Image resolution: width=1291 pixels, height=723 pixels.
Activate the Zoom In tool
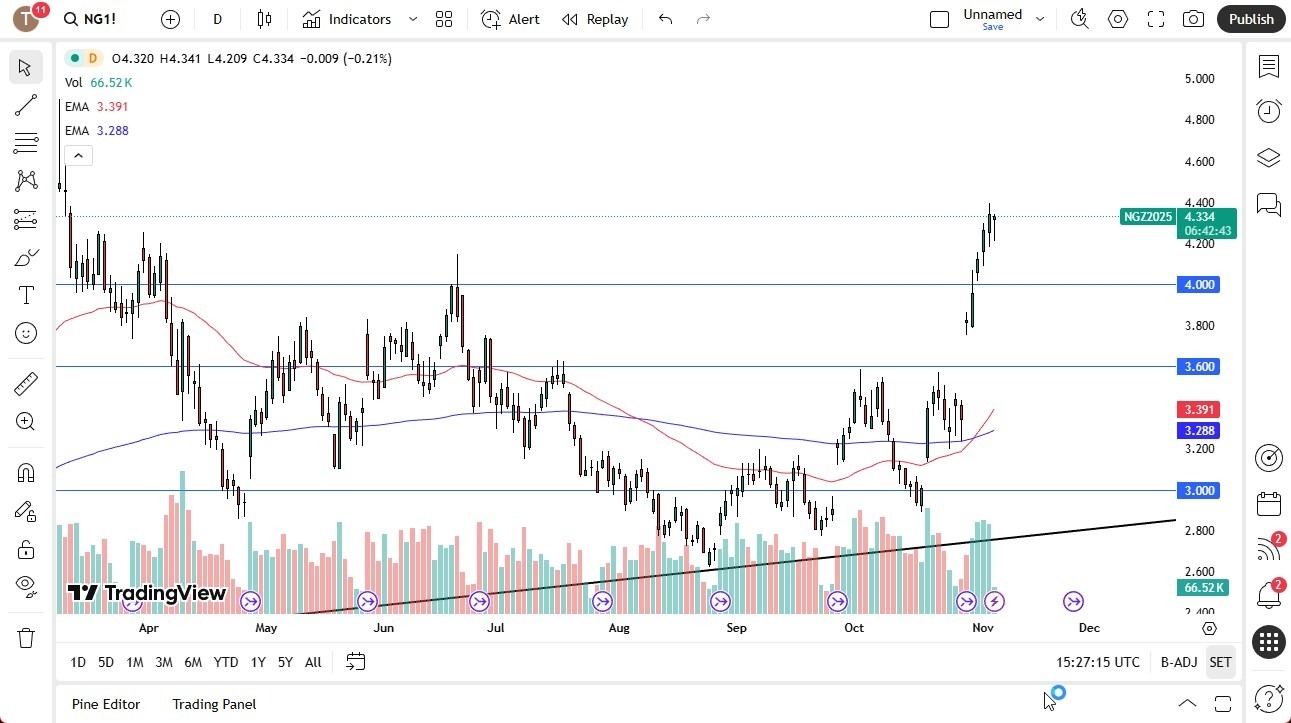click(x=25, y=421)
